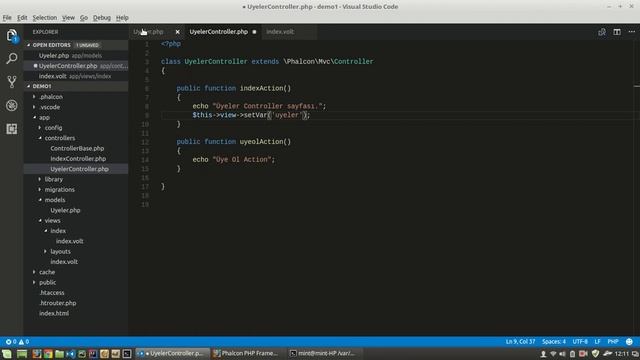Open Uyeler.php under the models folder
The width and height of the screenshot is (640, 360).
[65, 210]
